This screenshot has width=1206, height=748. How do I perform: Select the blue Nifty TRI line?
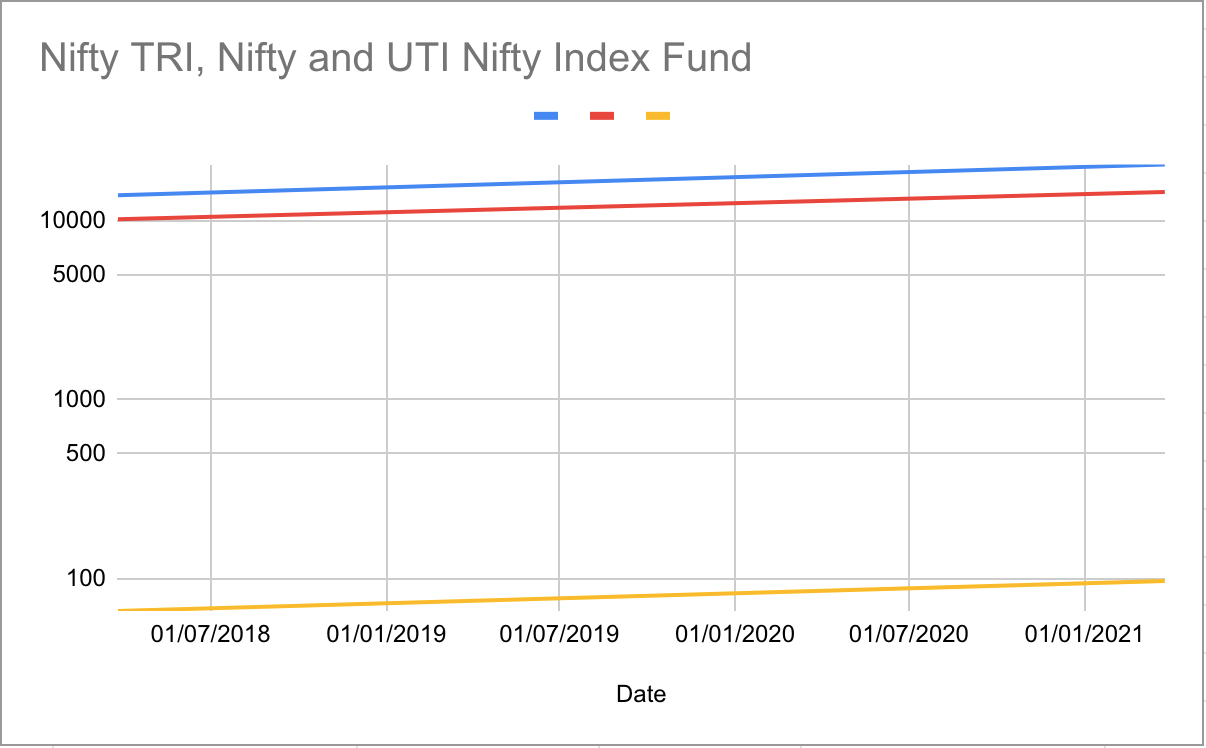pyautogui.click(x=640, y=180)
